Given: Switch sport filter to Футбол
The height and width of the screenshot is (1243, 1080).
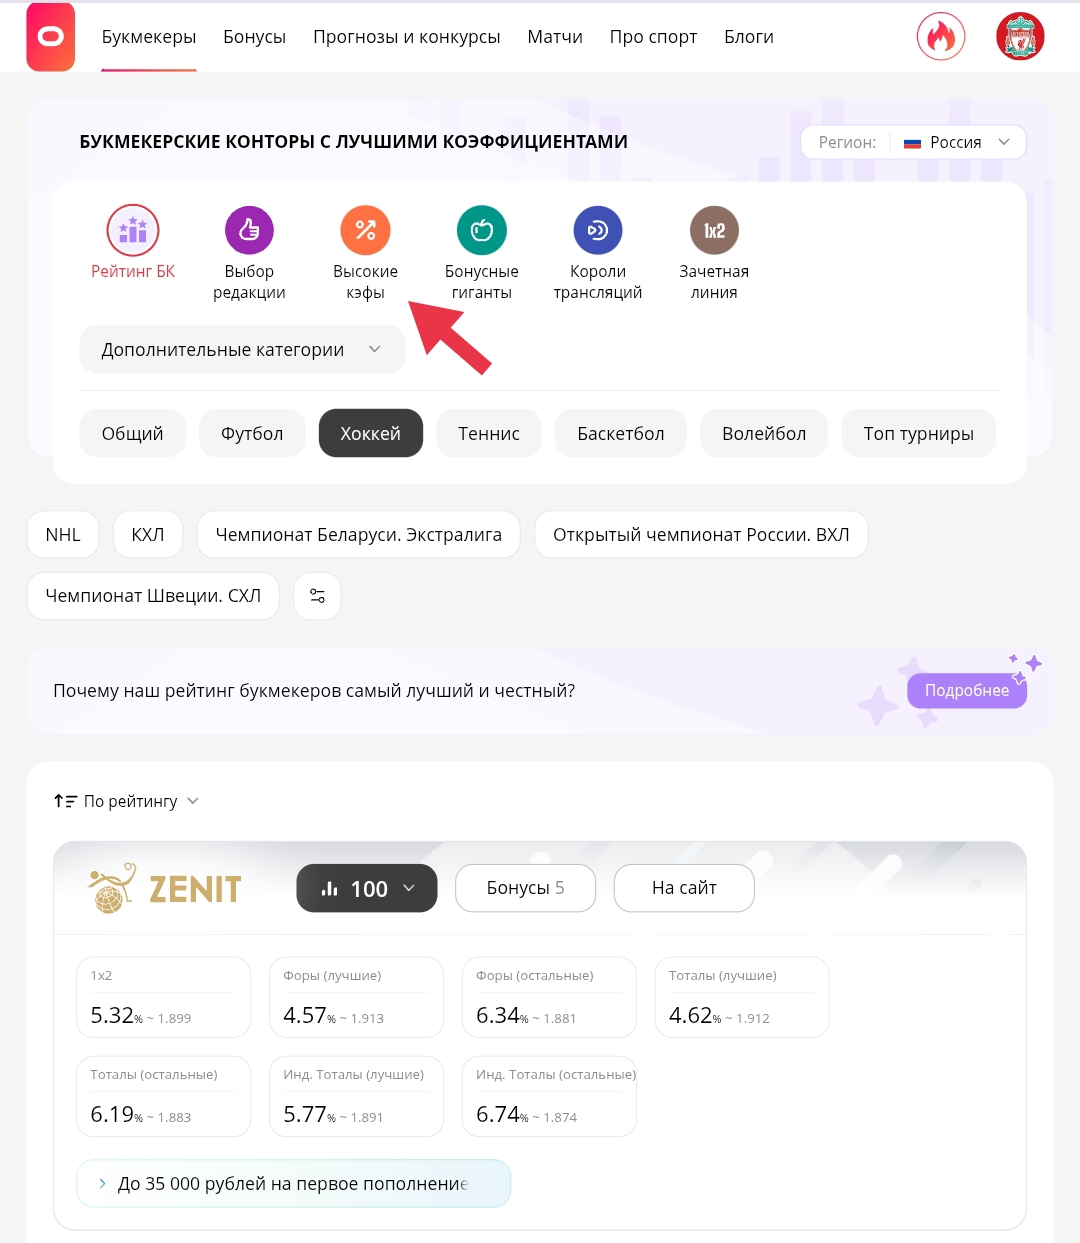Looking at the screenshot, I should (x=252, y=433).
